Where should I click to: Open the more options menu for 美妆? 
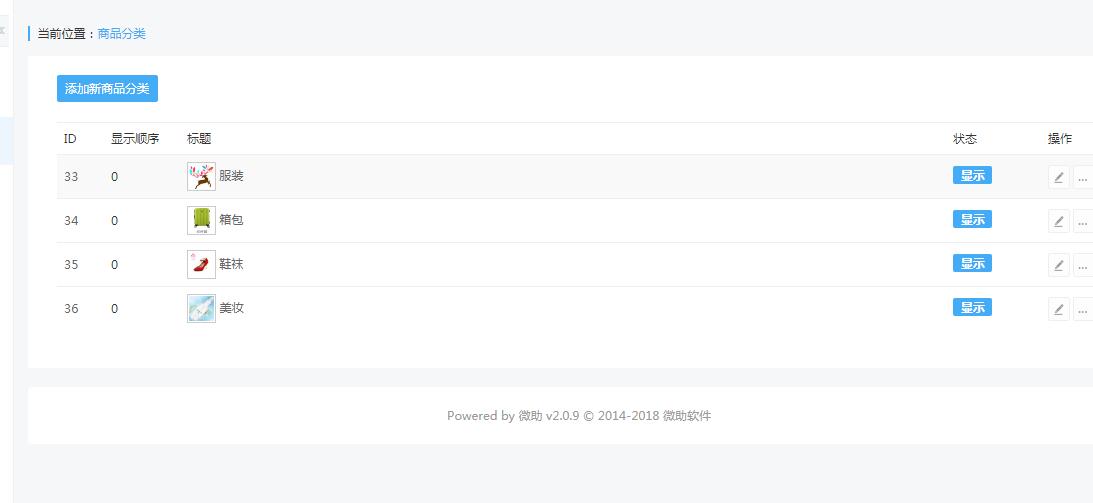1082,309
